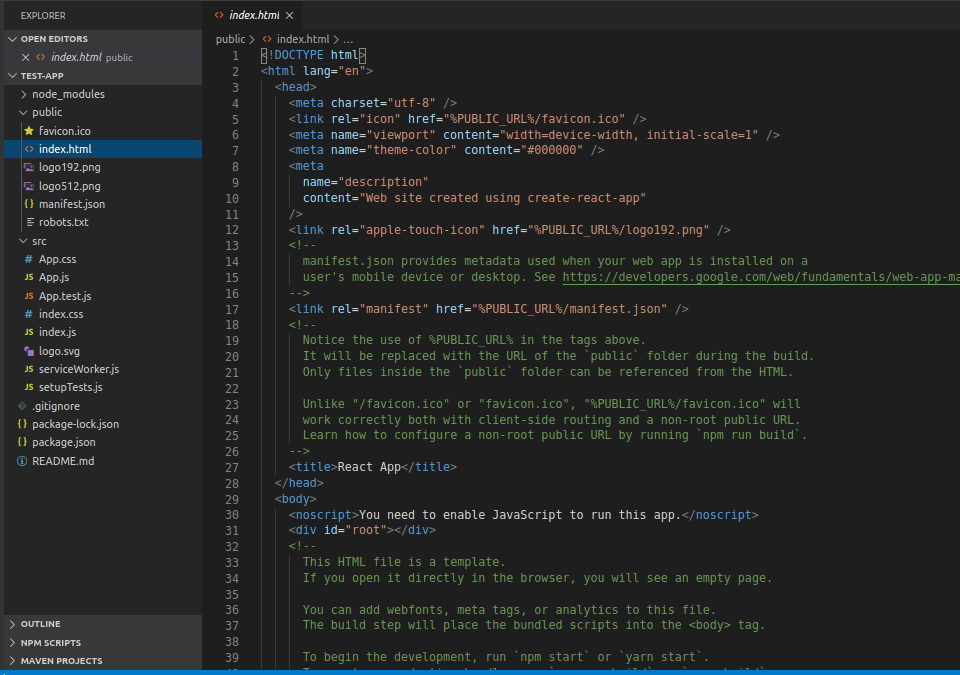This screenshot has width=960, height=675.
Task: Click the HTML icon beside index.html in tree
Action: tap(29, 149)
